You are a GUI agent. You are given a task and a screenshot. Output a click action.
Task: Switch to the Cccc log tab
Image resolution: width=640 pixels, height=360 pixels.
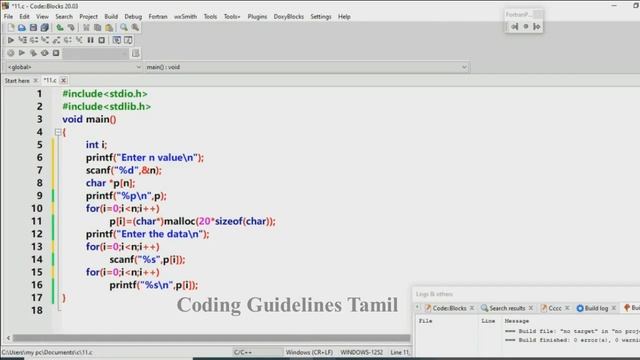(x=554, y=308)
